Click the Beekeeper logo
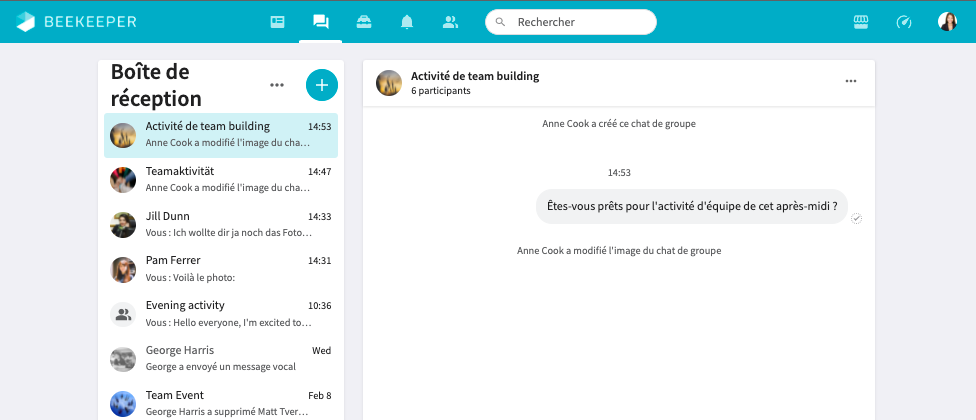The width and height of the screenshot is (976, 420). click(x=77, y=22)
